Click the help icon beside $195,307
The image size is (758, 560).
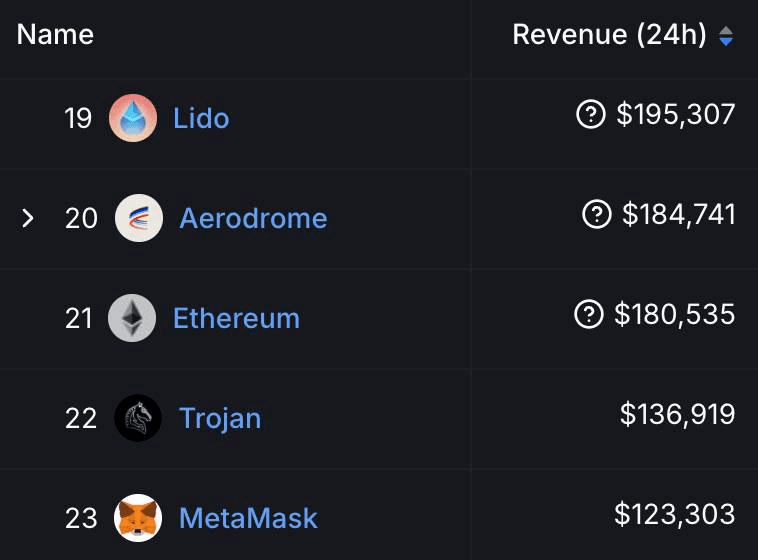(591, 115)
